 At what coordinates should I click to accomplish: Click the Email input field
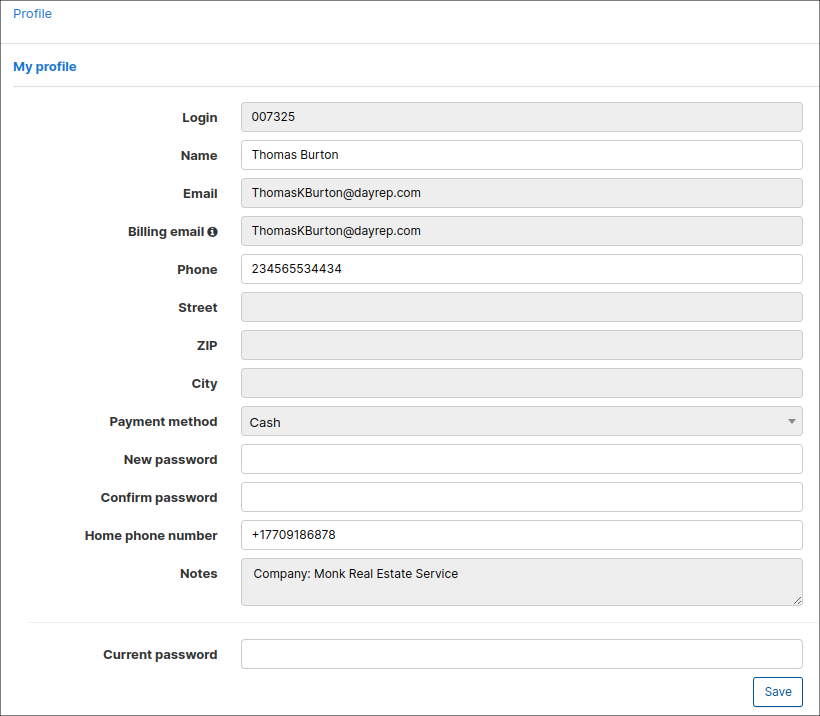pos(520,193)
